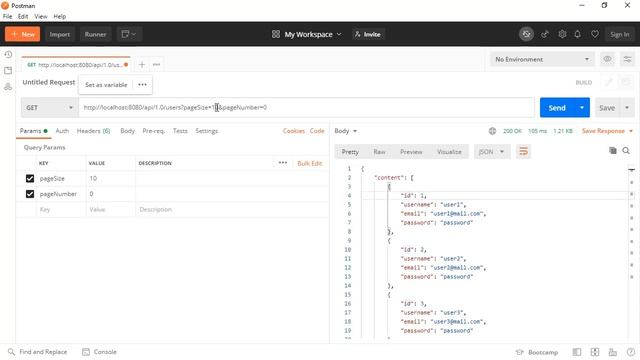Open the notifications bell icon
Viewport: 640px width, 360px height.
point(578,34)
